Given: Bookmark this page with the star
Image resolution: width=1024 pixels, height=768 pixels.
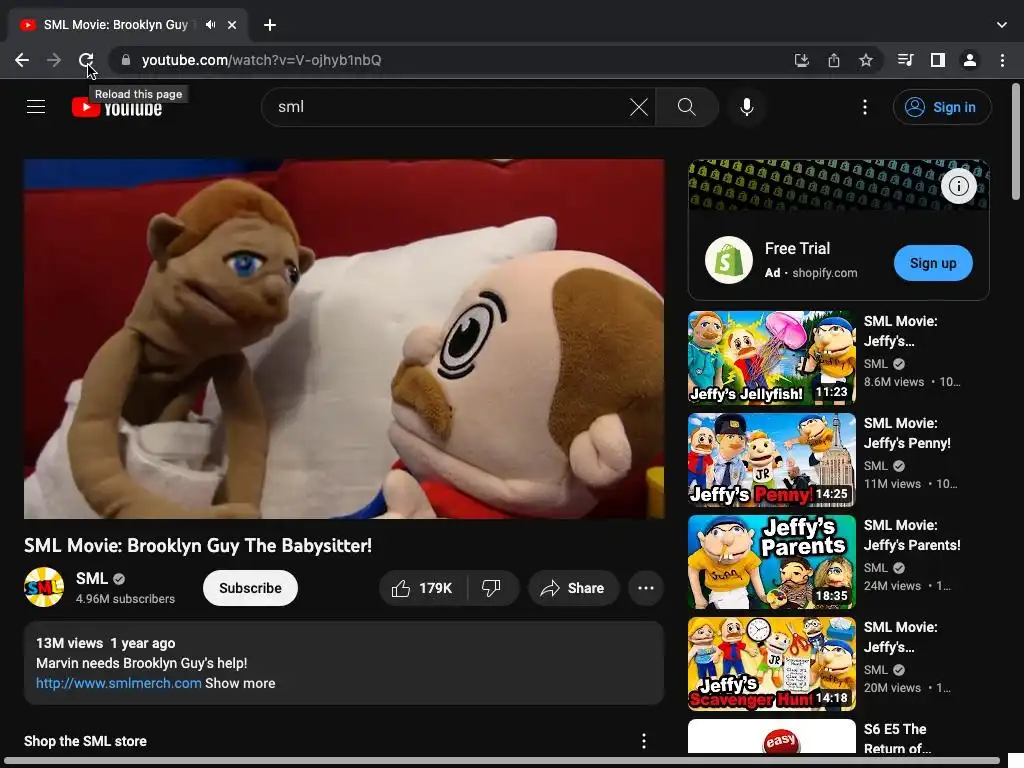Looking at the screenshot, I should point(866,60).
